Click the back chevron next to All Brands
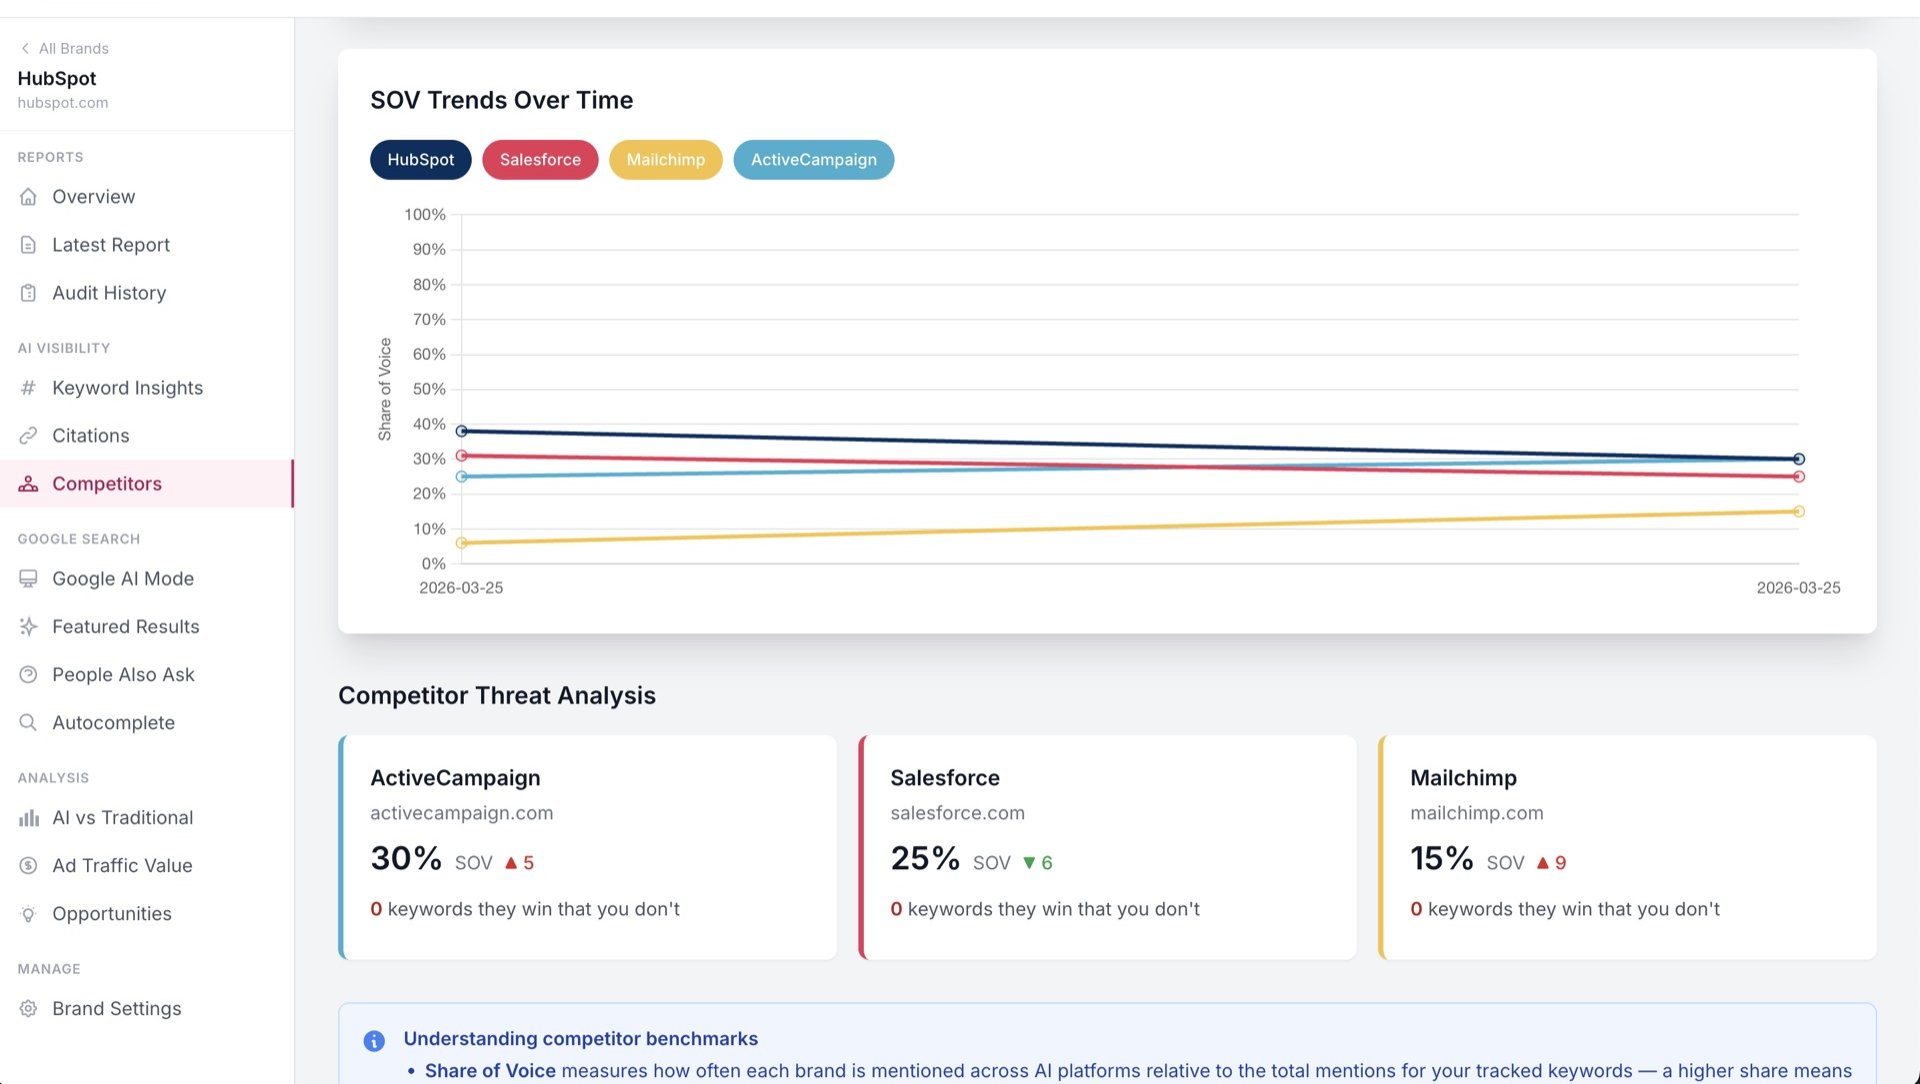This screenshot has width=1920, height=1084. coord(25,48)
